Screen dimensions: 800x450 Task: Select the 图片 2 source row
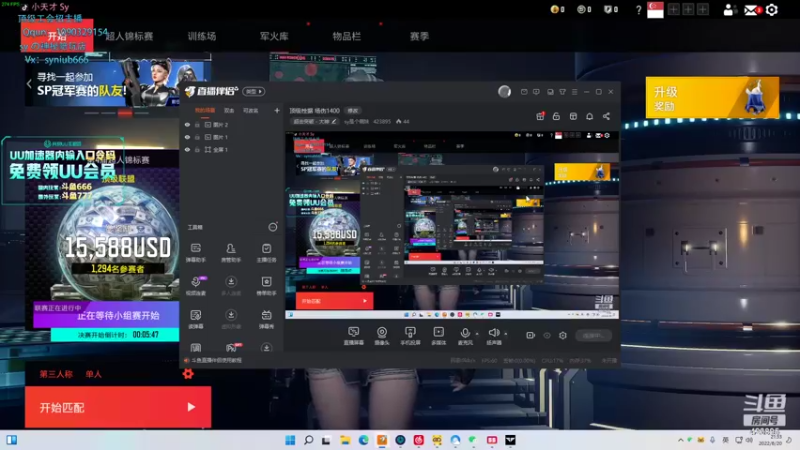tap(232, 124)
